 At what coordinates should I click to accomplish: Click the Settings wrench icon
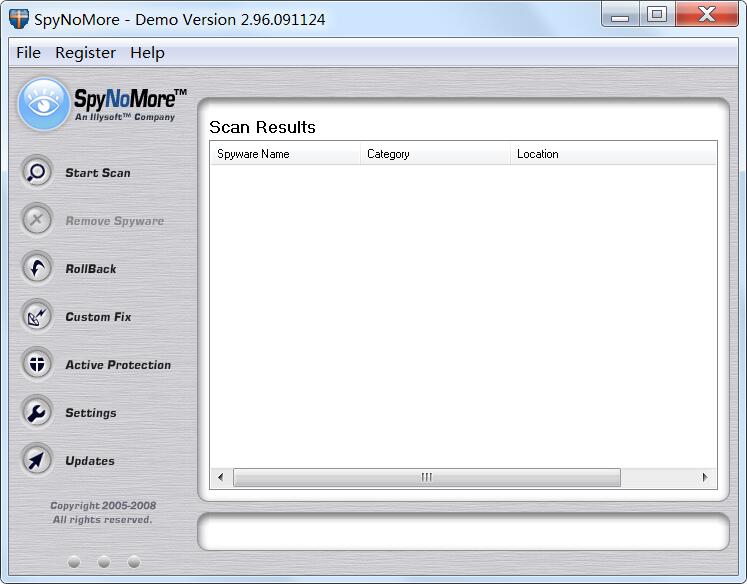point(37,413)
